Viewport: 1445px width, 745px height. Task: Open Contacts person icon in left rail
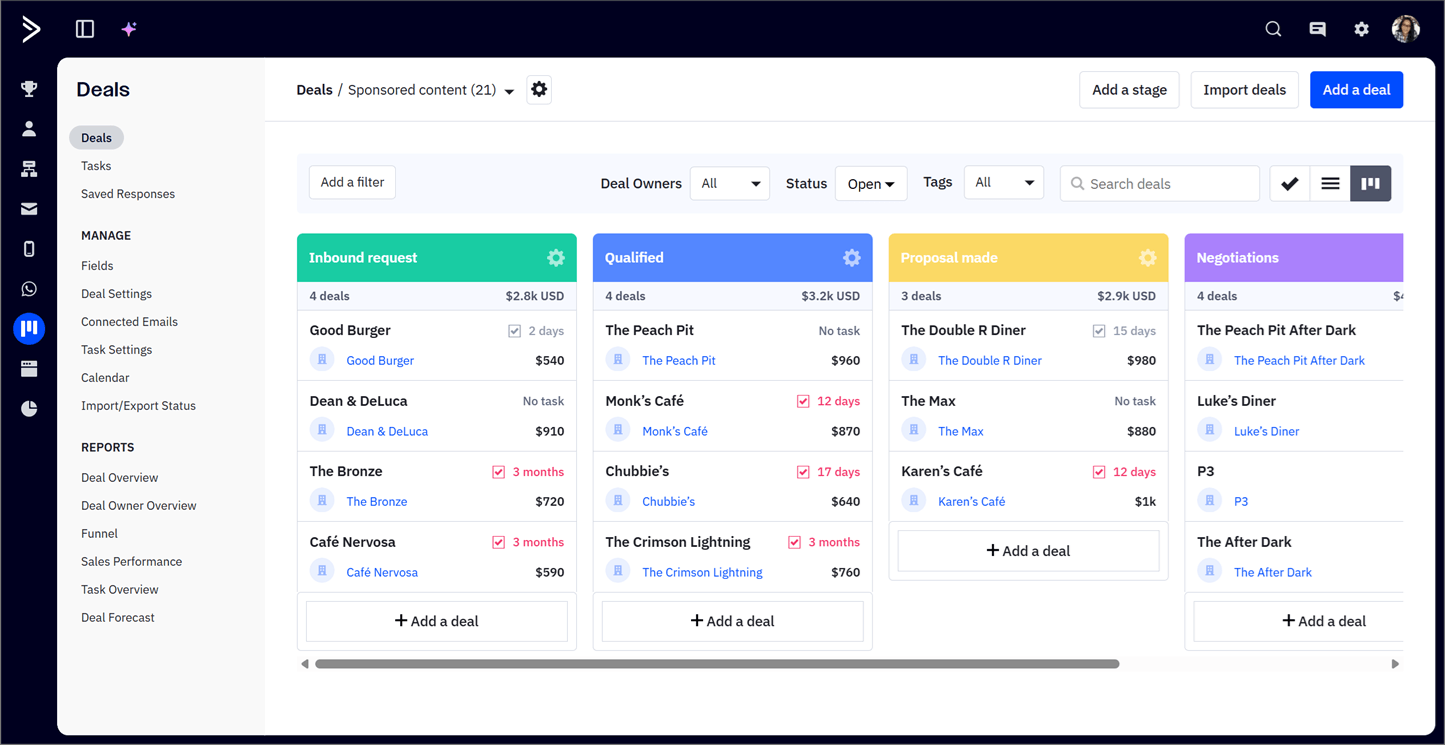(x=29, y=129)
